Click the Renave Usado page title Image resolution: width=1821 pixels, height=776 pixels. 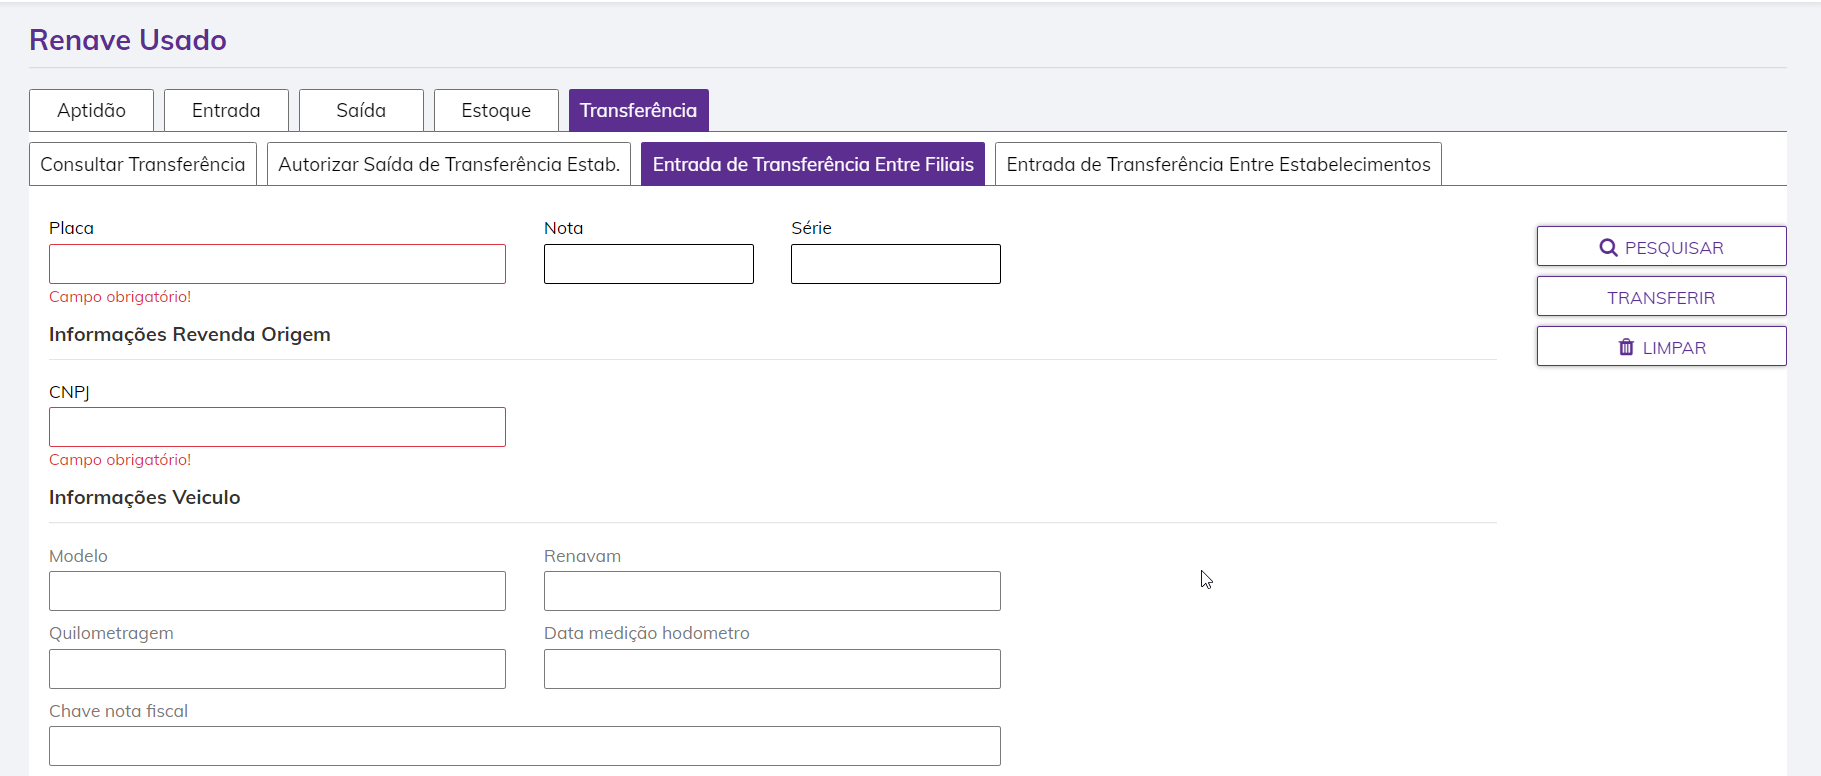[x=128, y=40]
